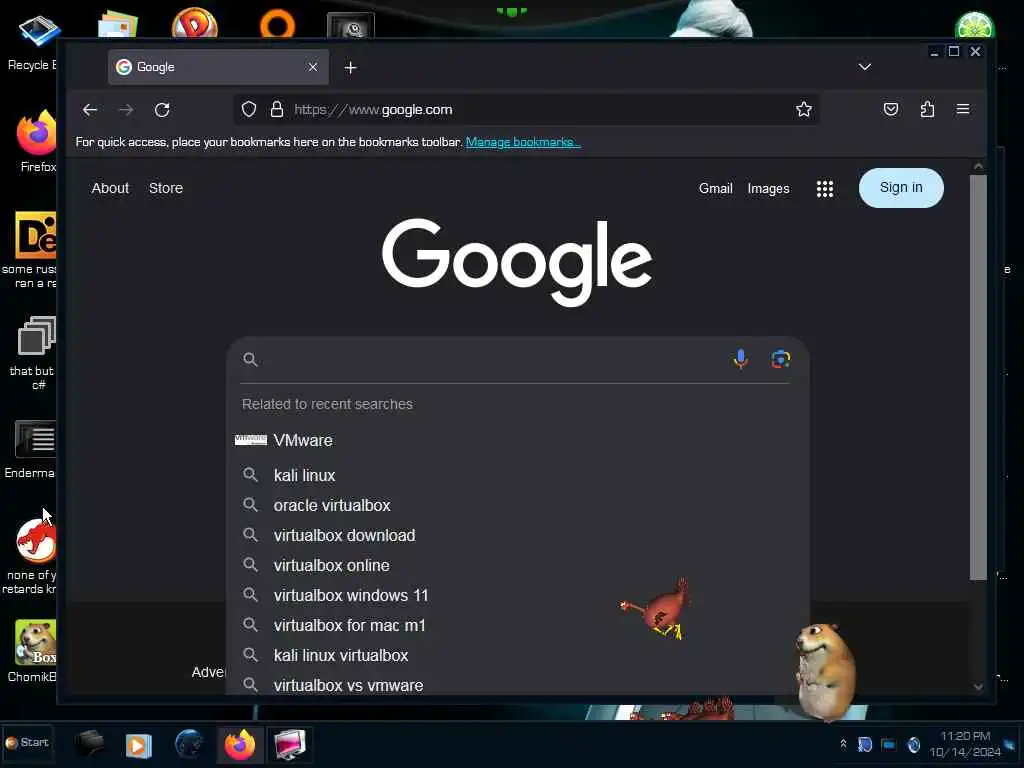Open the tracking protection shield icon
Viewport: 1024px width, 768px height.
(249, 109)
